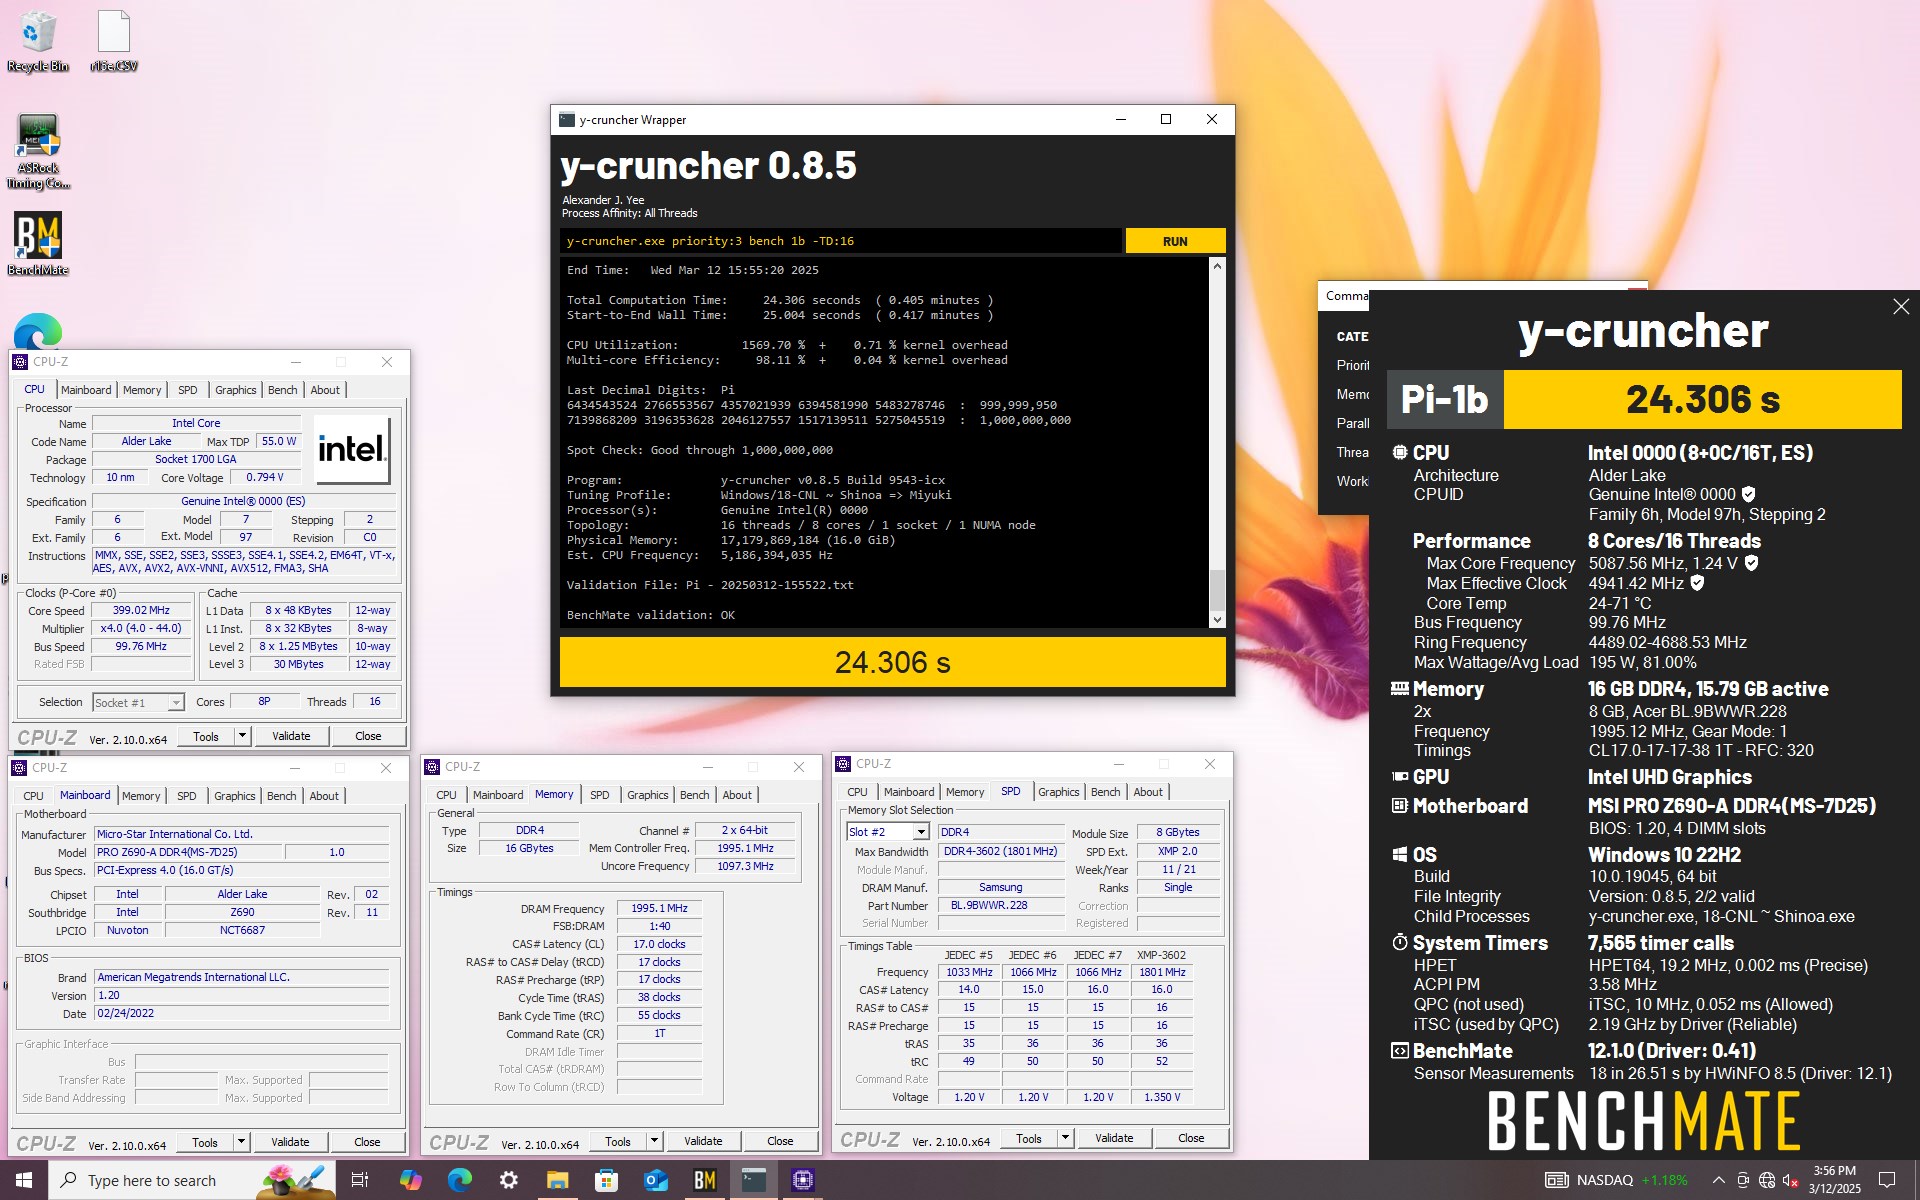Click the Windows Start button
Screen dimensions: 1920x1200
pos(24,1180)
